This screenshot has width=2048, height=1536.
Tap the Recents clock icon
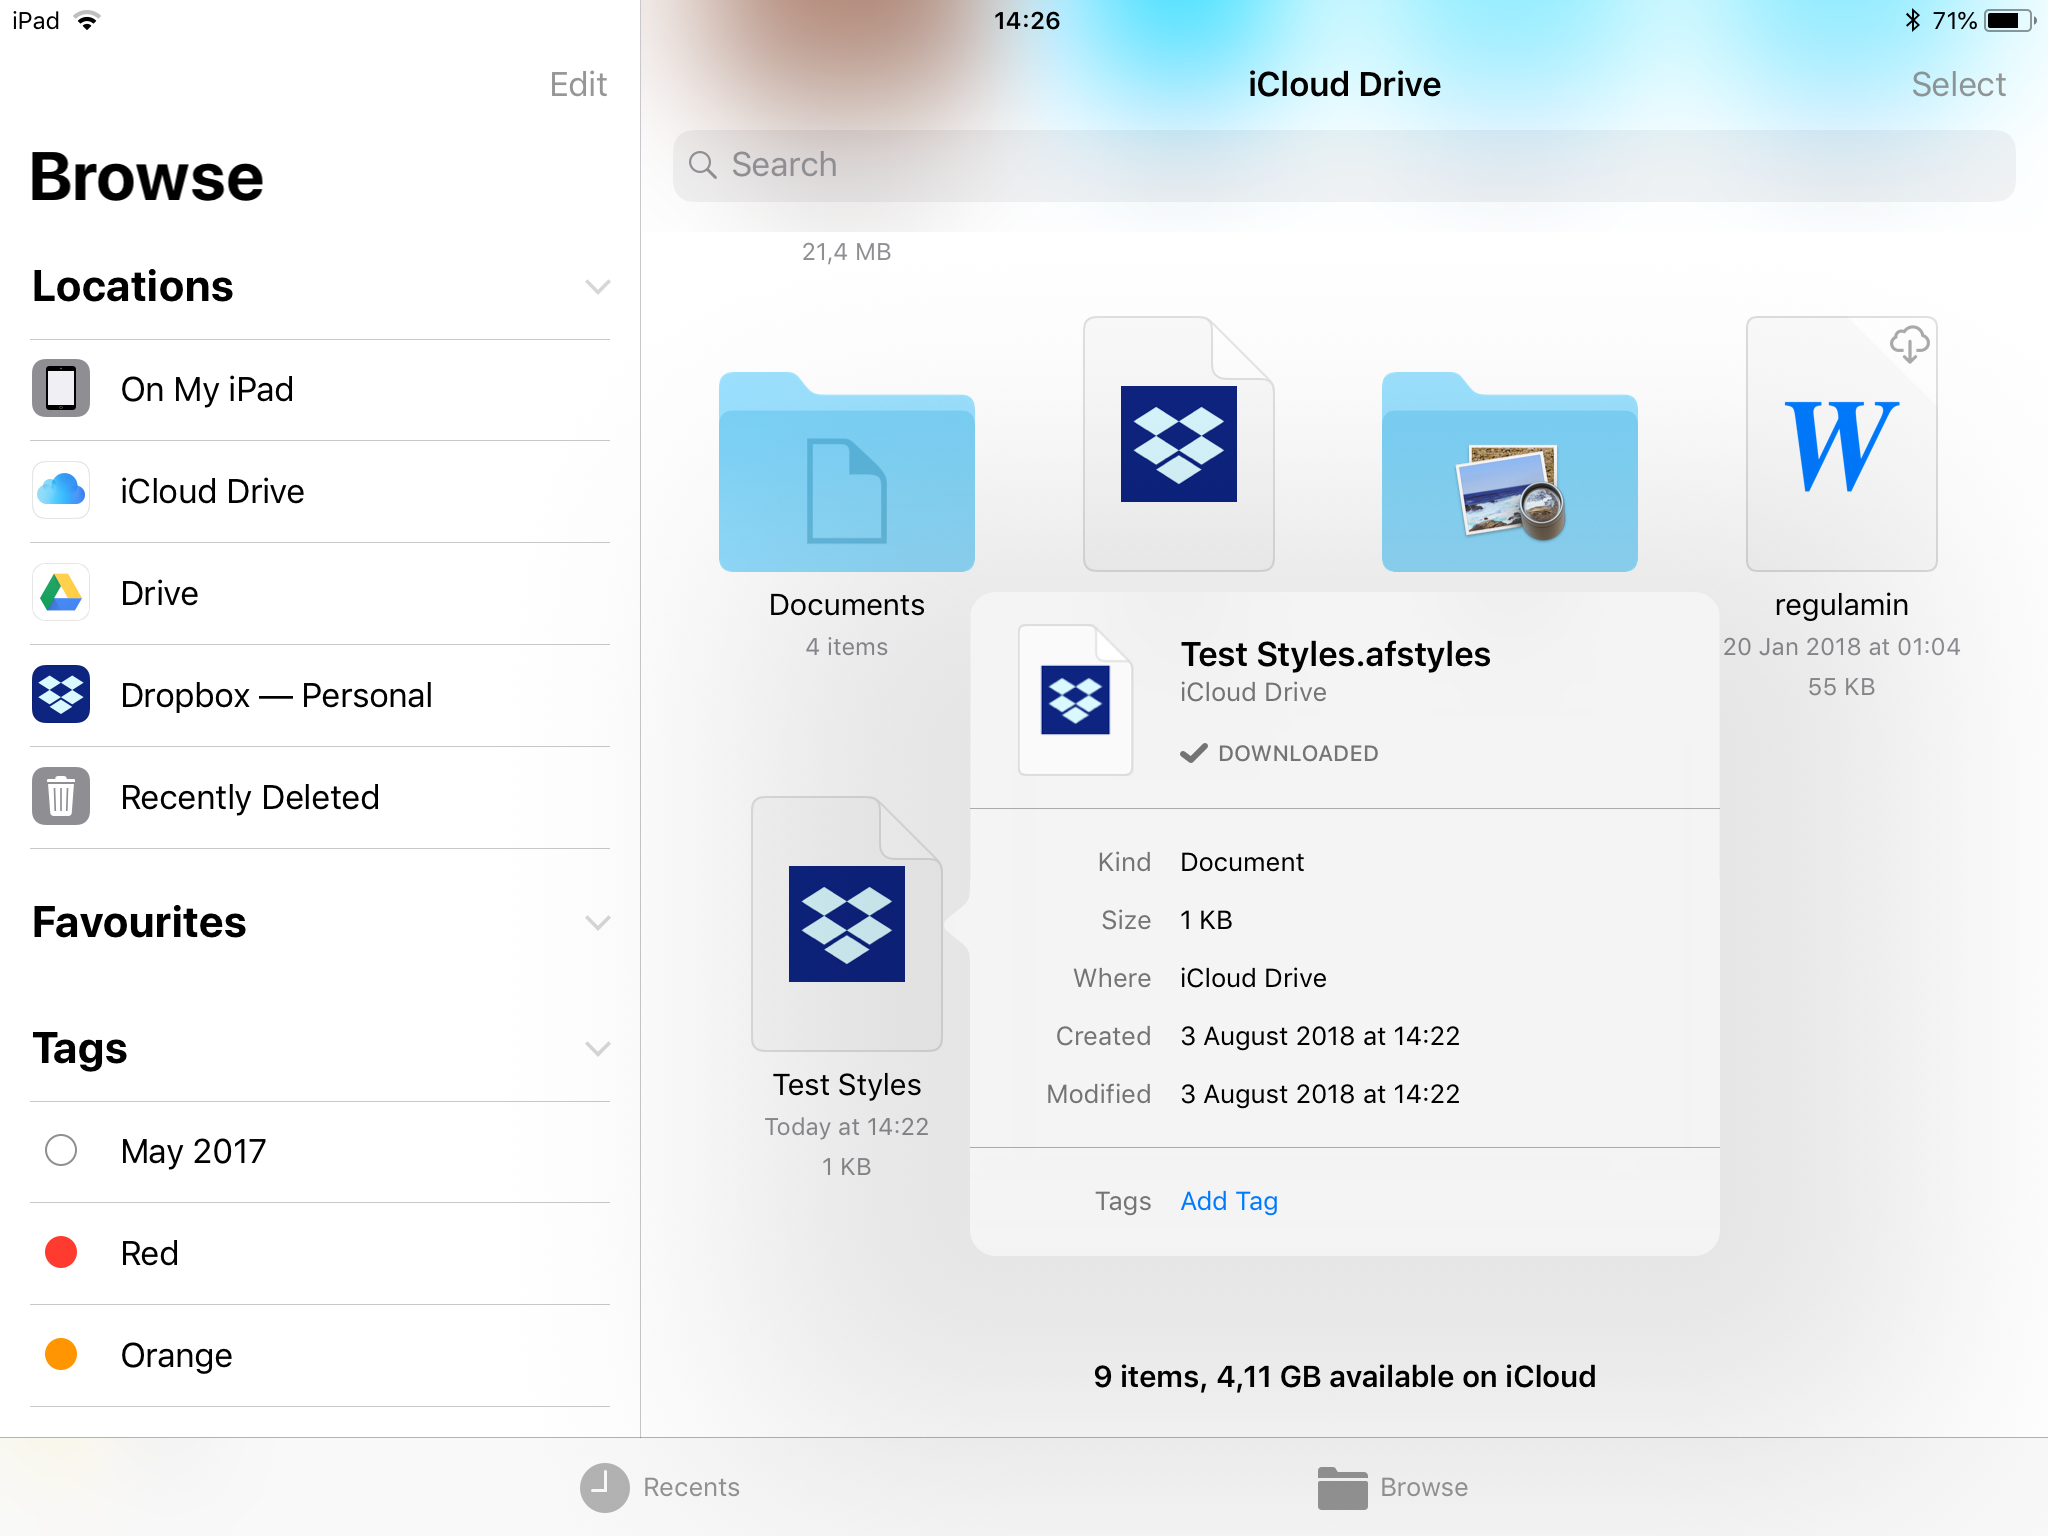point(605,1487)
